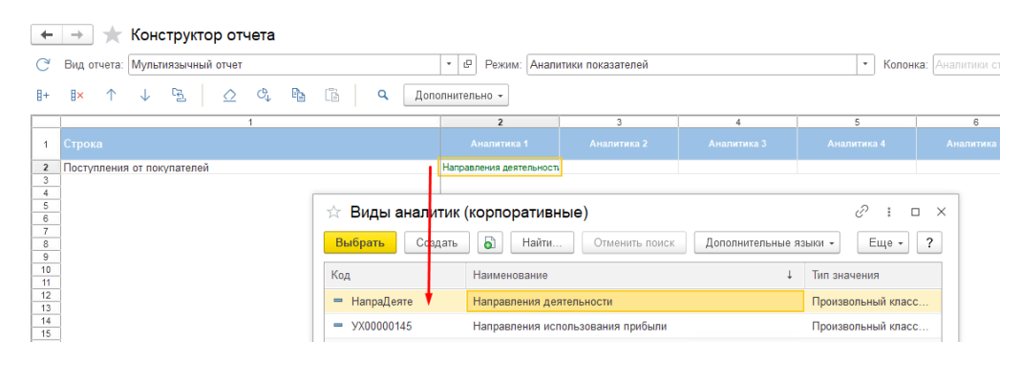Viewport: 1023px width, 368px height.
Task: Refresh the report with the circular arrow icon
Action: point(42,65)
